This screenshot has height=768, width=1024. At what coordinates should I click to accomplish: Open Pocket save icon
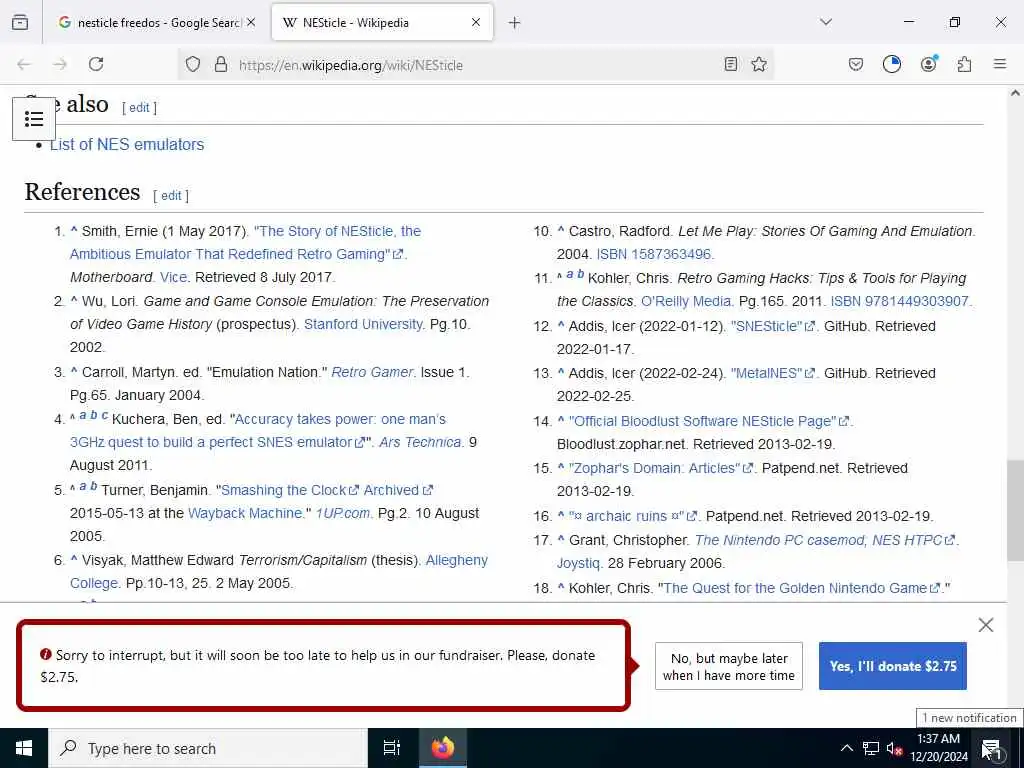(x=856, y=64)
